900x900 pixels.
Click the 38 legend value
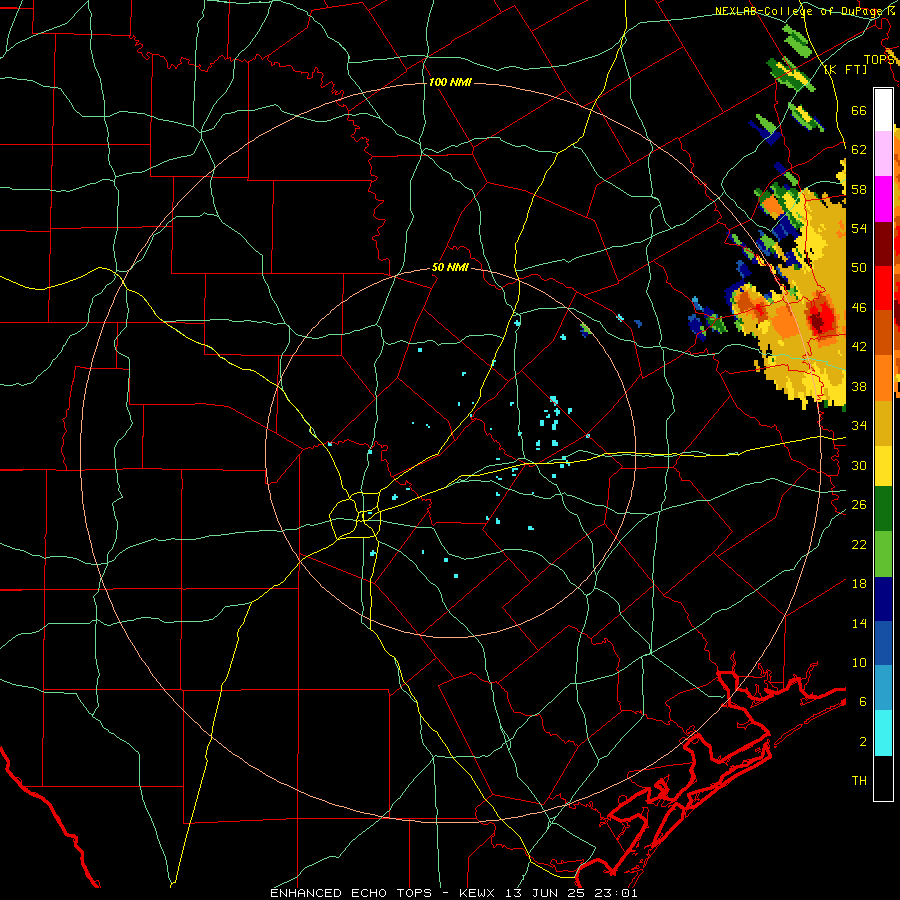tap(859, 386)
